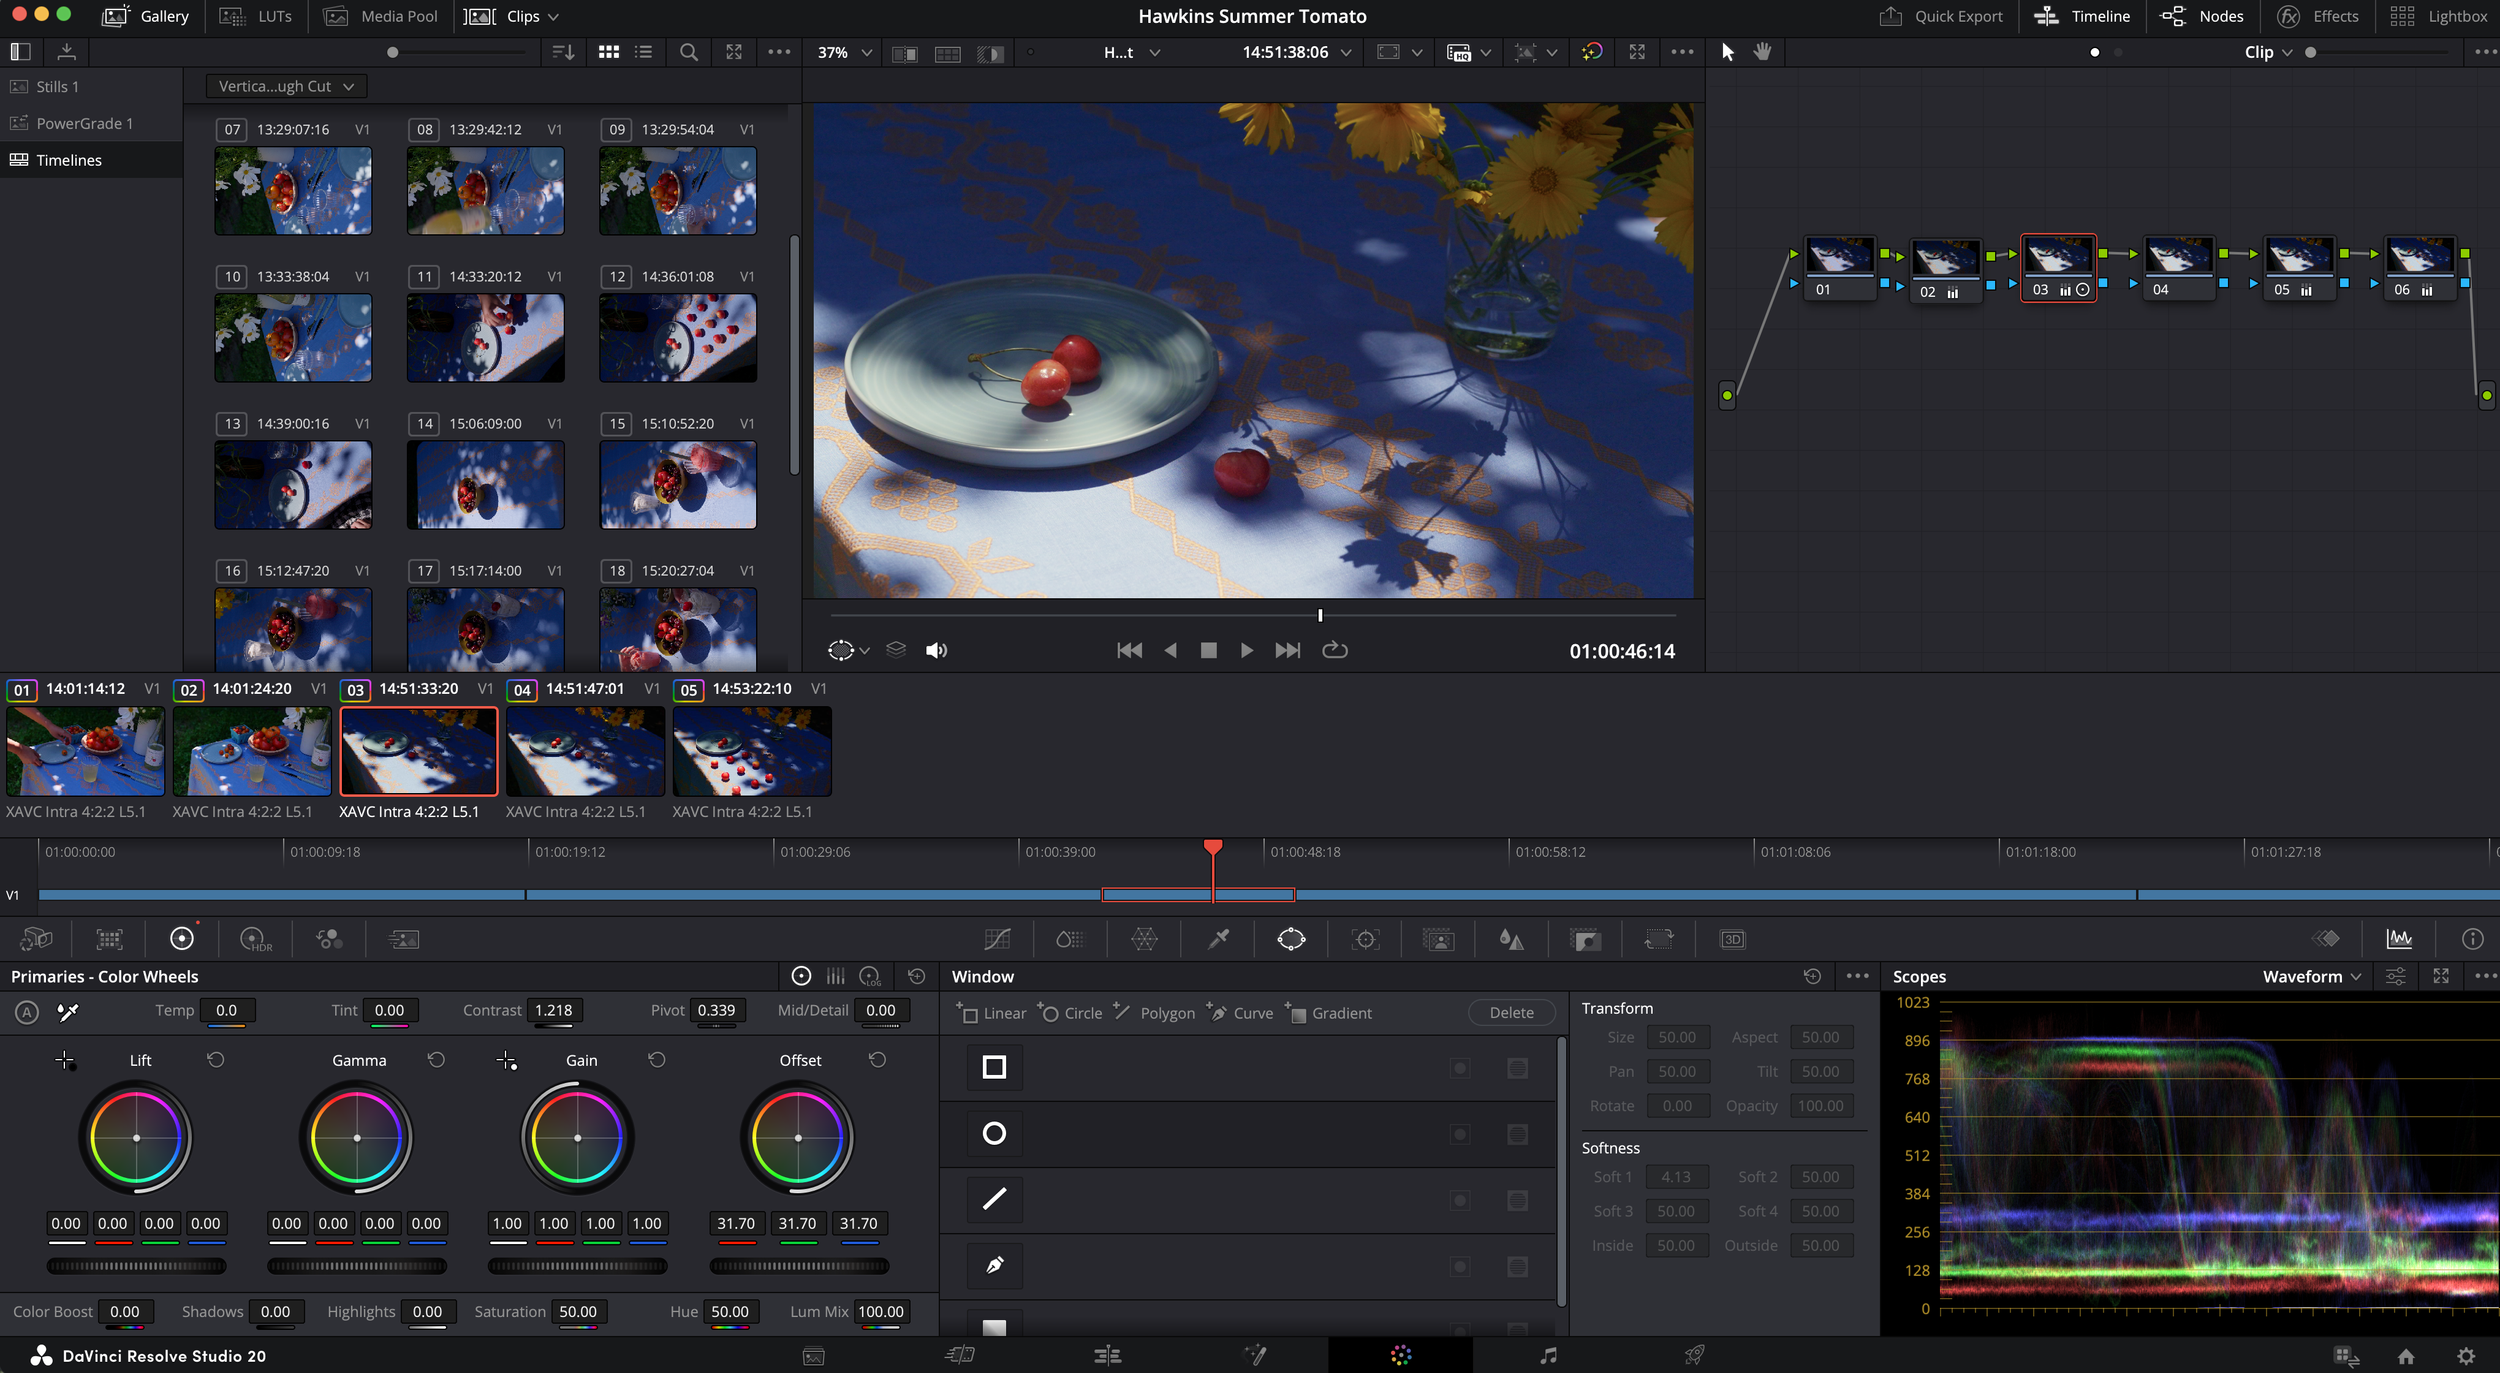Open the Keyframes panel

[2326, 938]
